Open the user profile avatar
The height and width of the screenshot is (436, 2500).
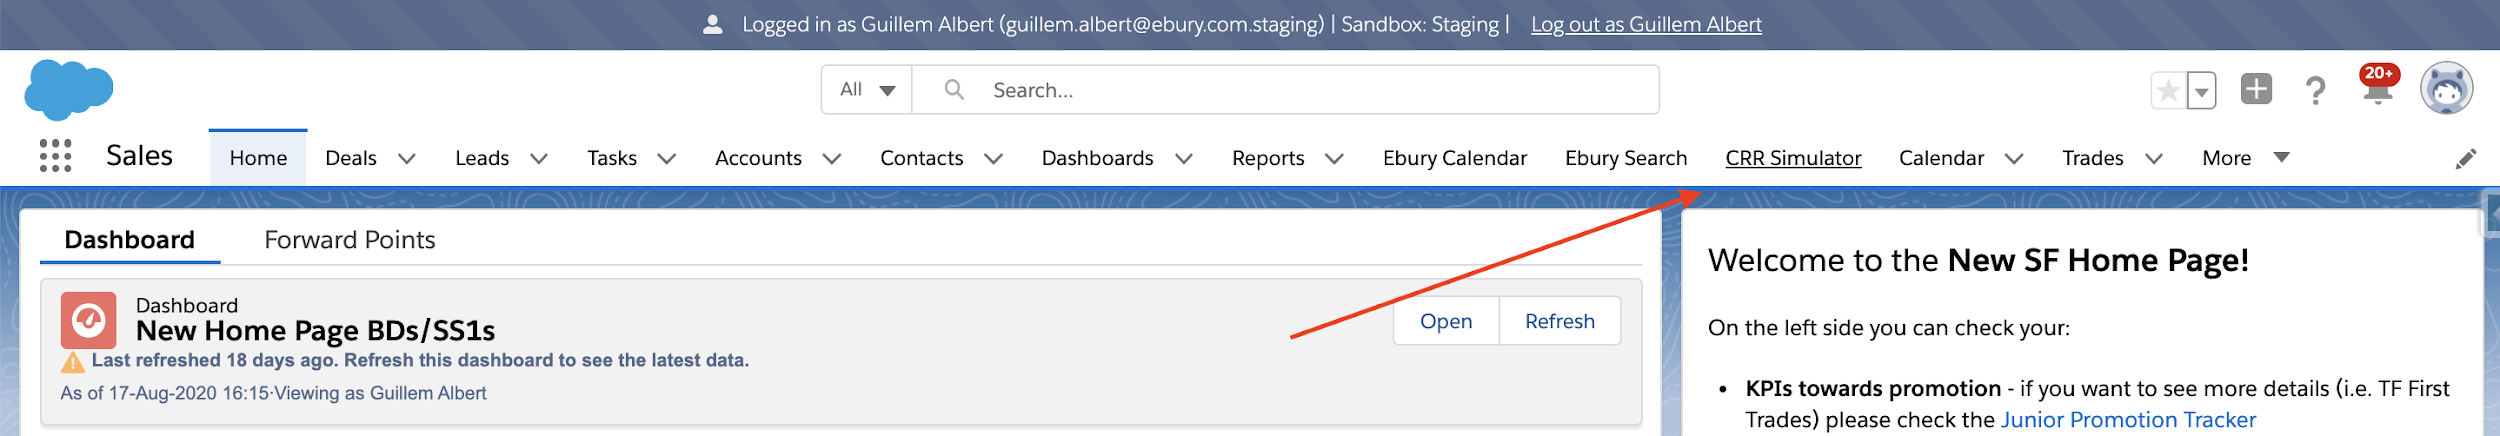(x=2446, y=89)
